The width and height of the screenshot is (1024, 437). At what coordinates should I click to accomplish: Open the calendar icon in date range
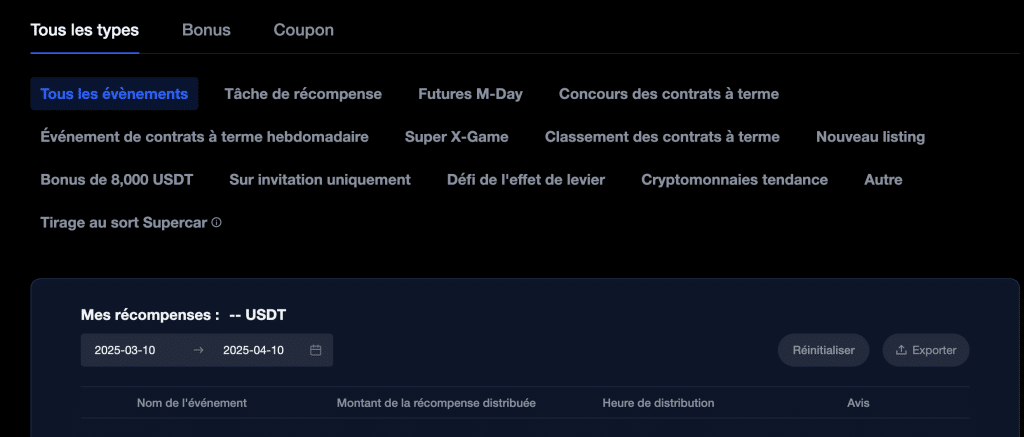pos(315,350)
